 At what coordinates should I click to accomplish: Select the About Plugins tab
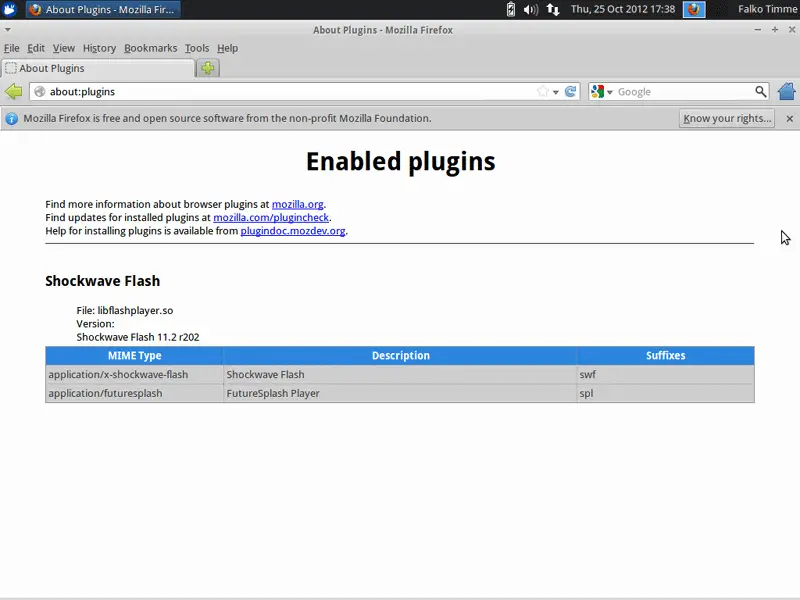(97, 68)
